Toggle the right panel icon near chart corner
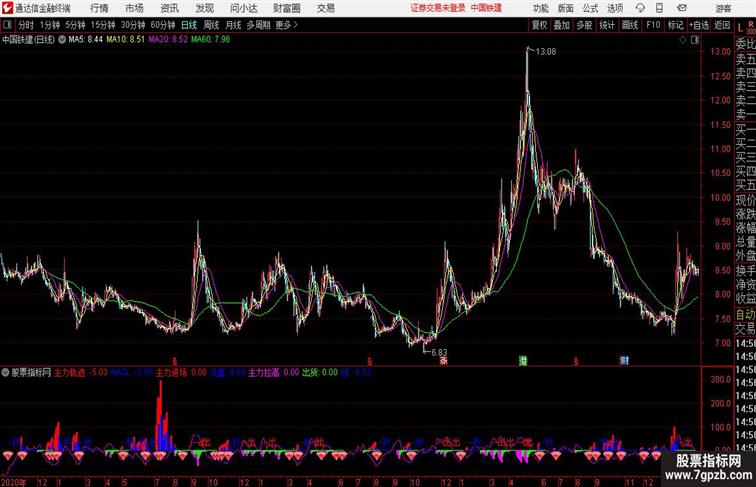 [x=695, y=40]
